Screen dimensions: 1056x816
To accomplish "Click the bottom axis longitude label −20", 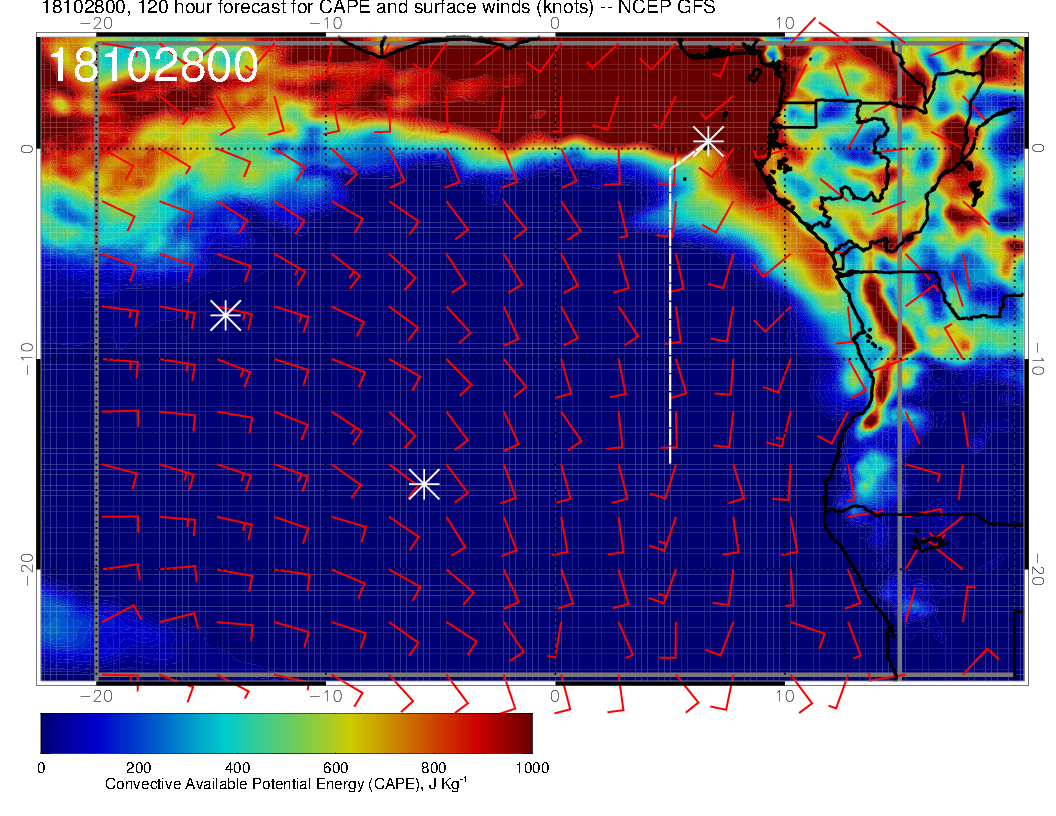I will coord(96,696).
